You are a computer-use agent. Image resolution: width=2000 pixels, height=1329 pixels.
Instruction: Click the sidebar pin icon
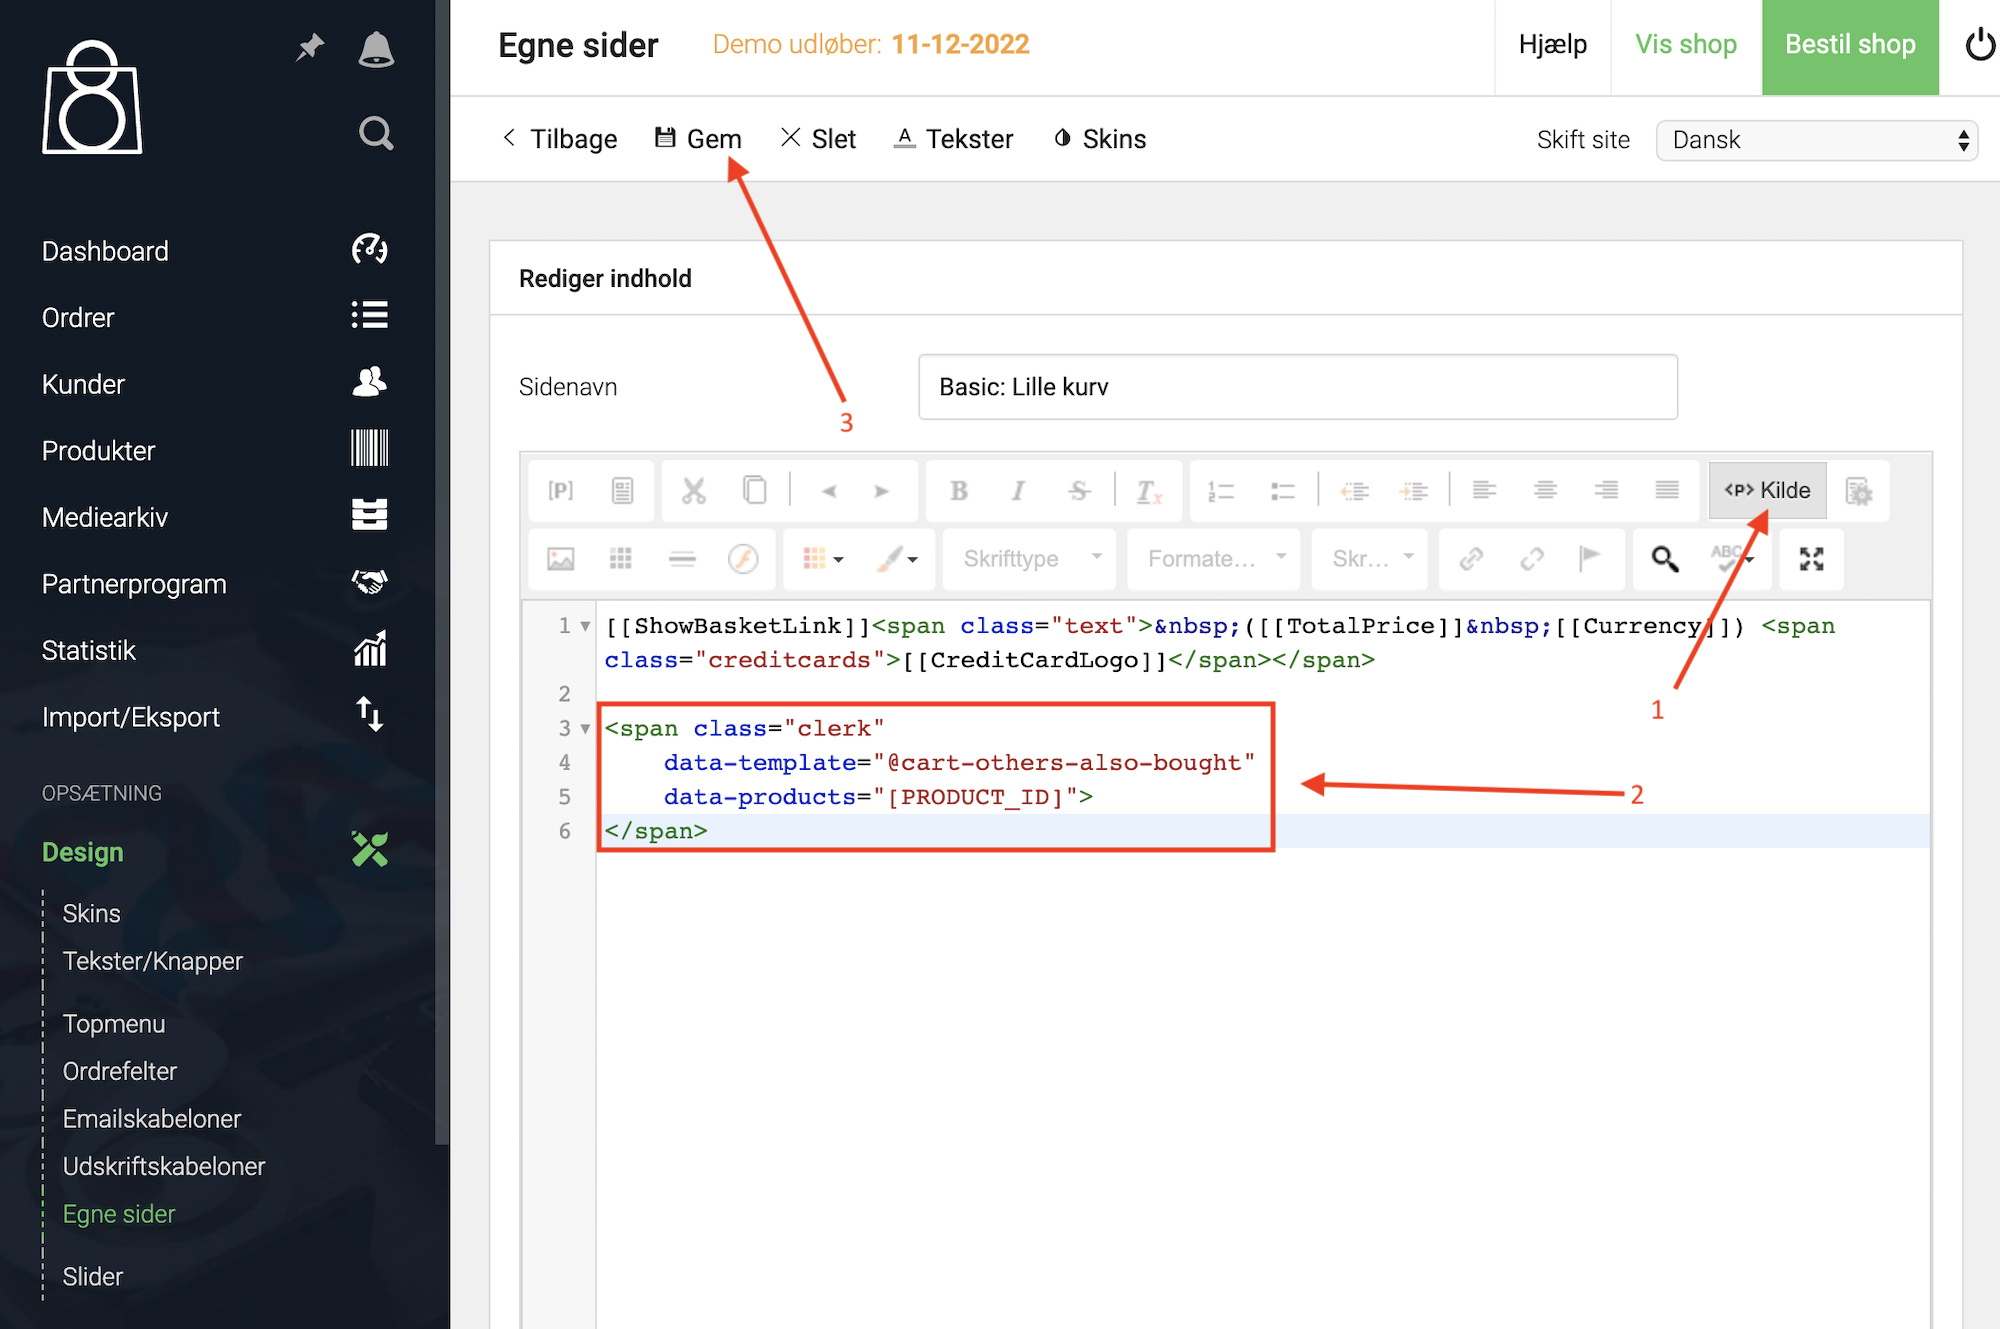pyautogui.click(x=310, y=47)
